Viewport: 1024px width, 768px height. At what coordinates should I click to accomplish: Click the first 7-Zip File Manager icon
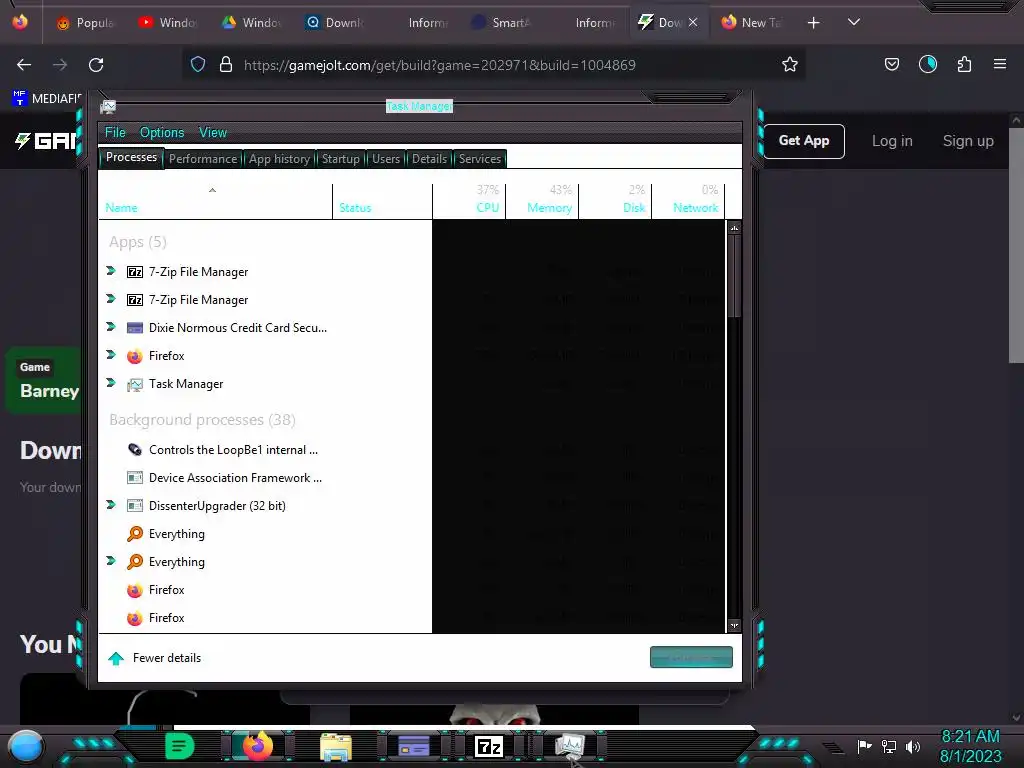pyautogui.click(x=135, y=272)
